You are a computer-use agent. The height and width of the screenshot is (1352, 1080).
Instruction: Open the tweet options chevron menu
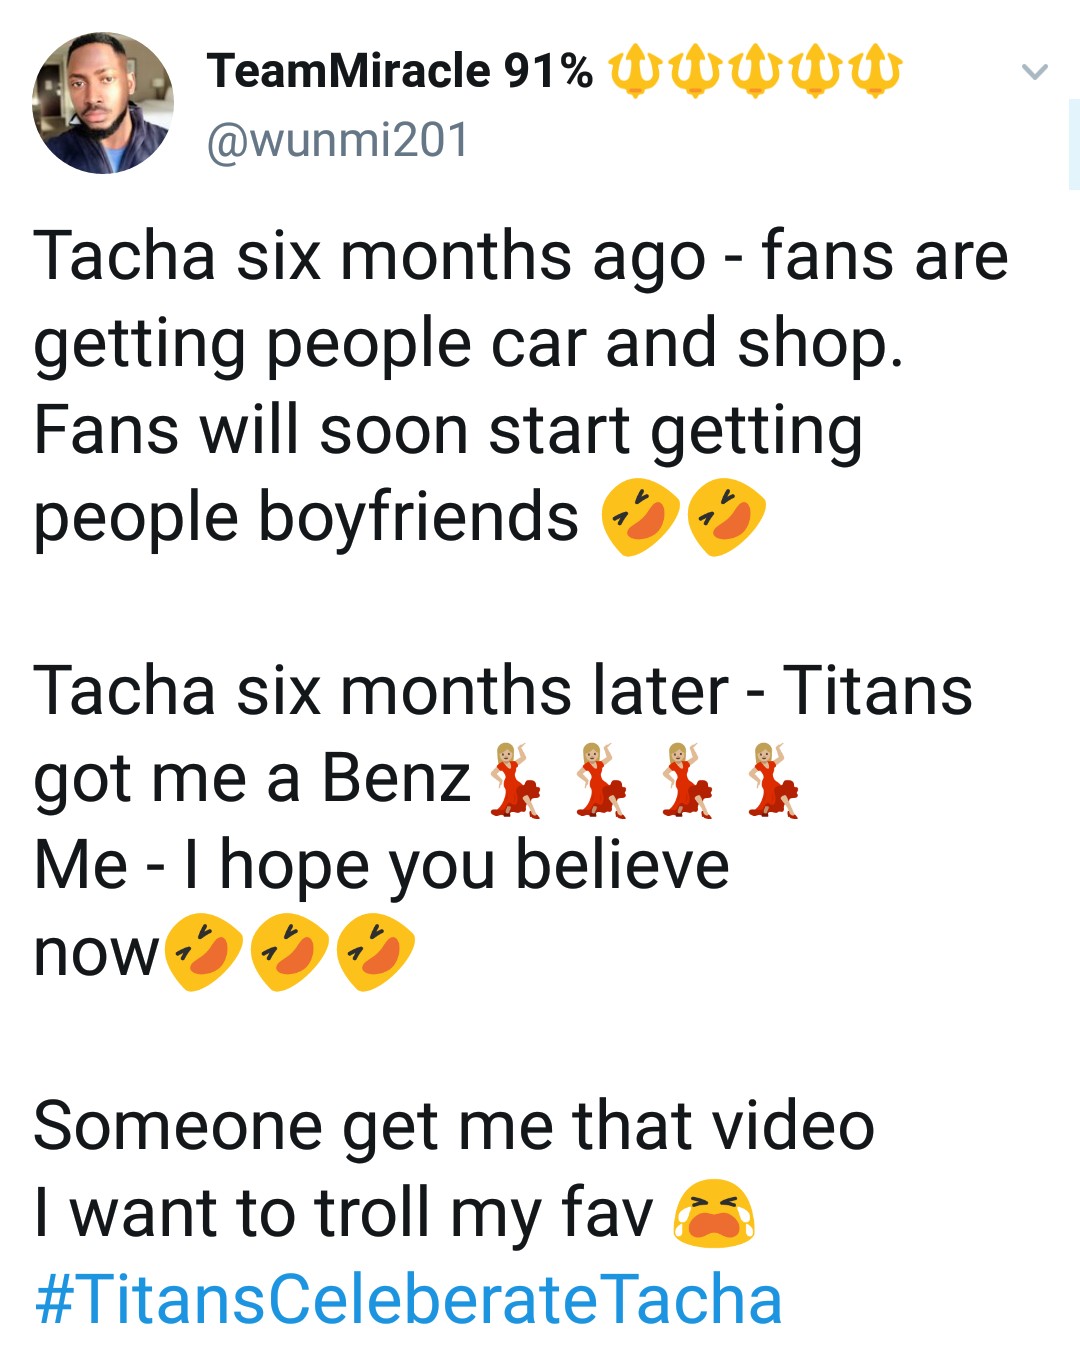[1034, 72]
